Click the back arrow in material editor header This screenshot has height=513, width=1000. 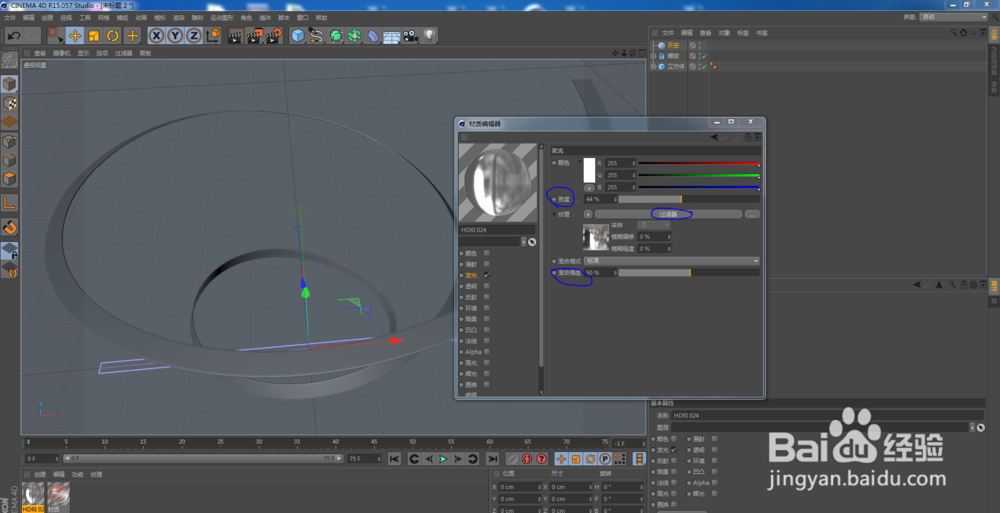click(x=714, y=137)
